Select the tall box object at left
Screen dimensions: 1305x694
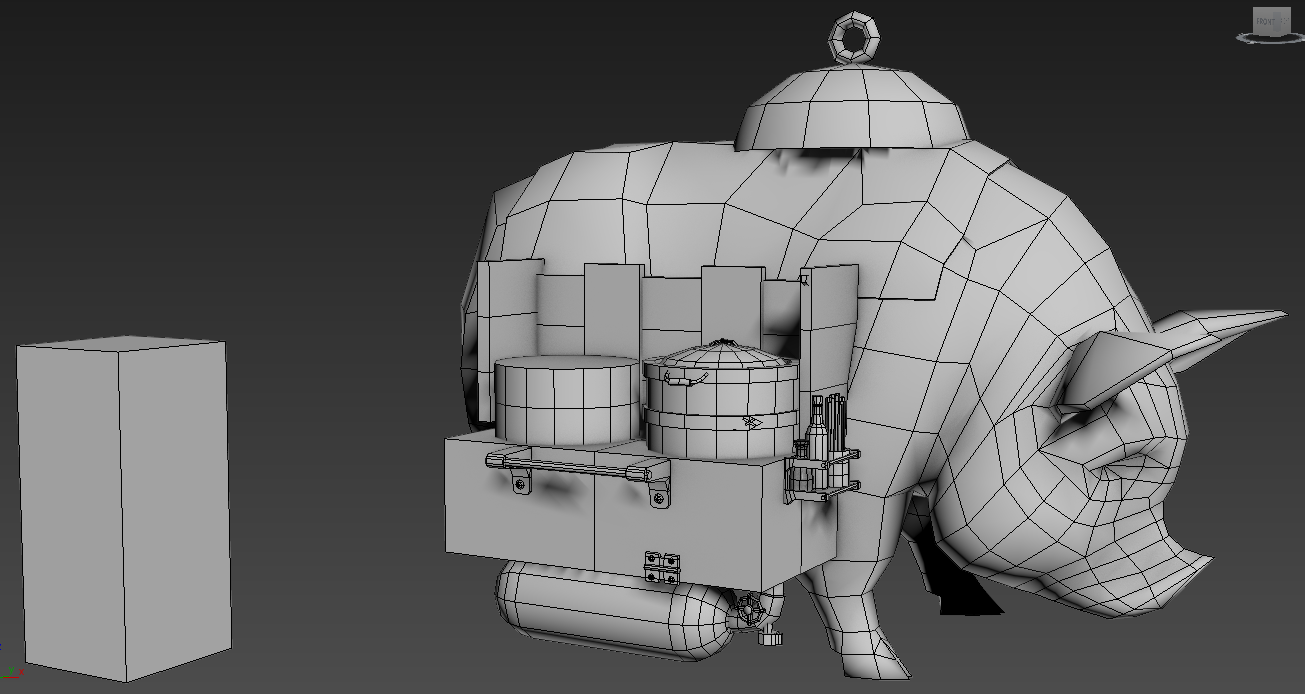click(x=123, y=510)
